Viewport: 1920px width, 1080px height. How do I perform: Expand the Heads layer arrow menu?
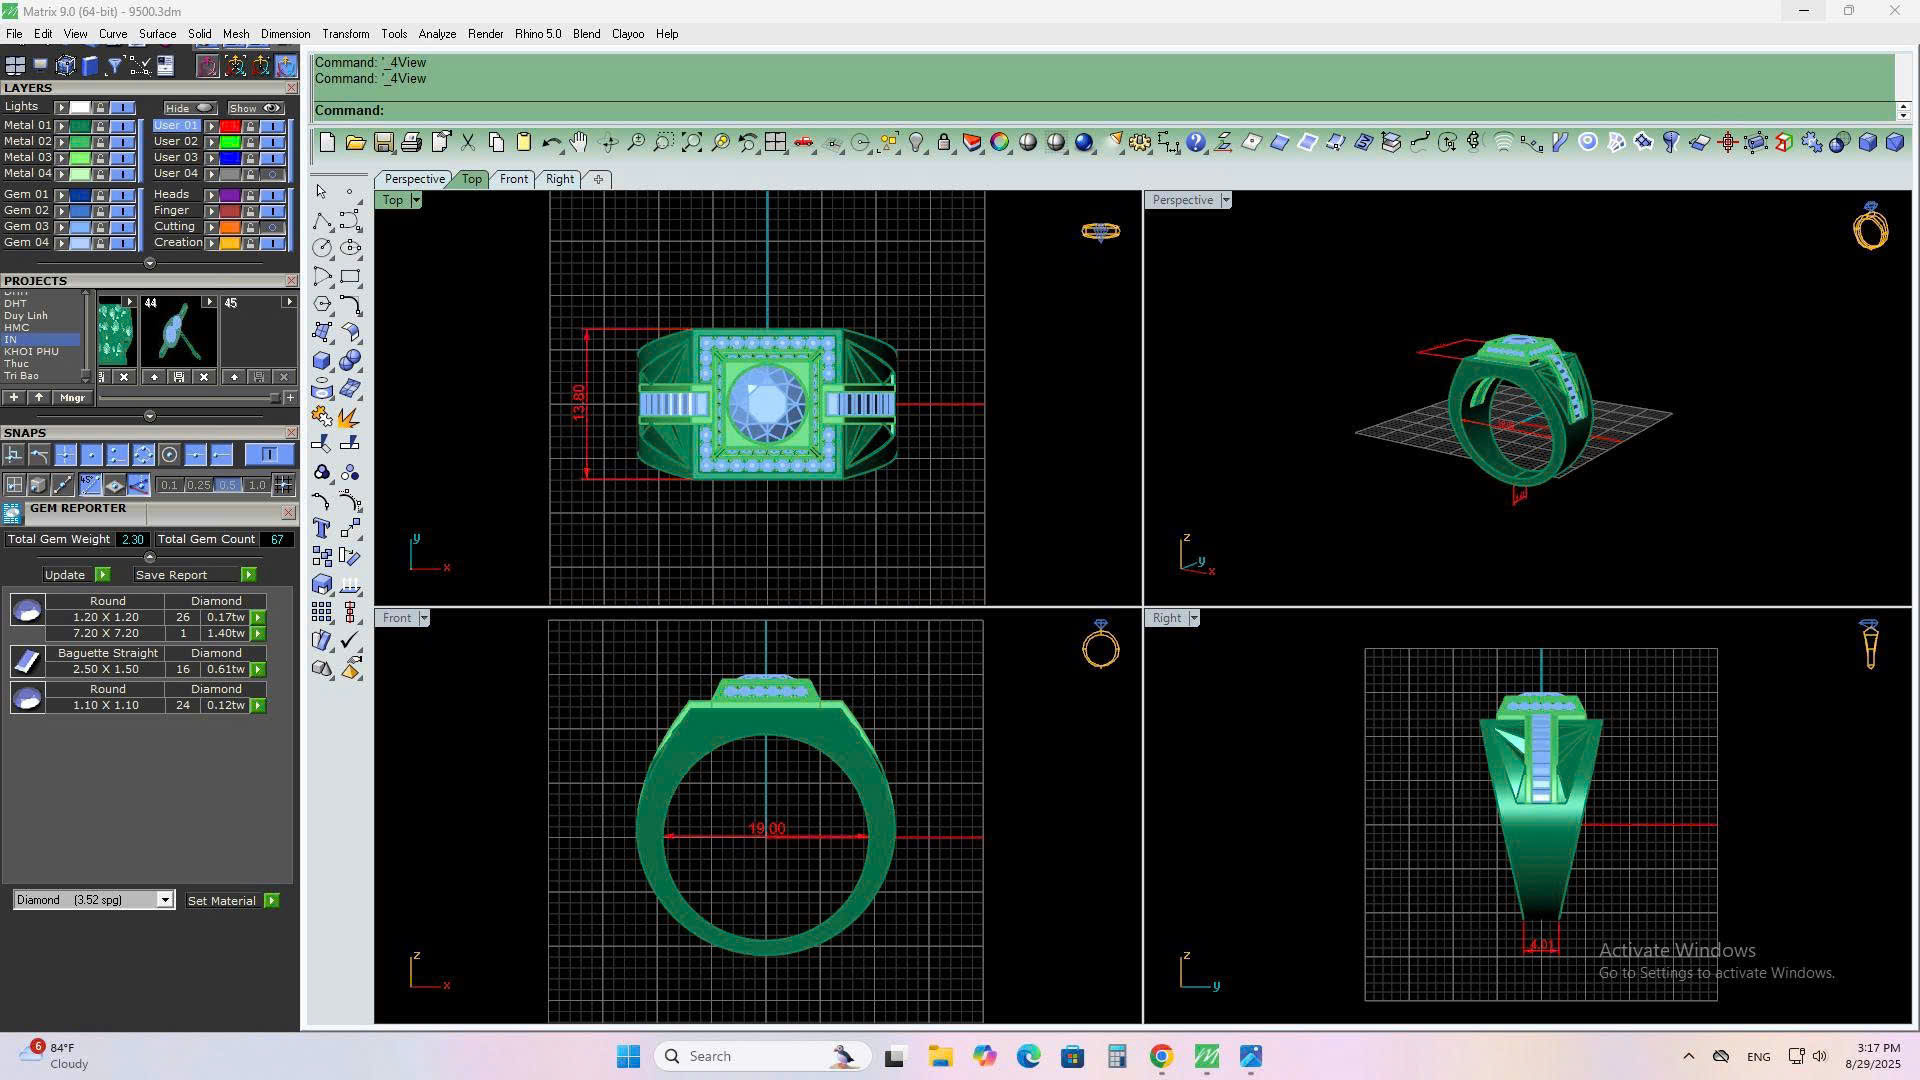(211, 195)
